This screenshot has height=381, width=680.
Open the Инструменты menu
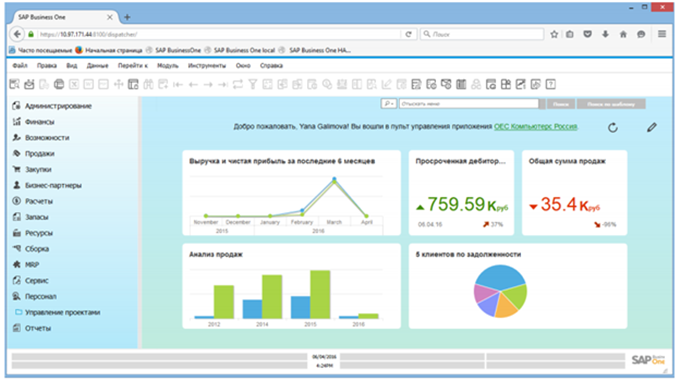tap(207, 65)
